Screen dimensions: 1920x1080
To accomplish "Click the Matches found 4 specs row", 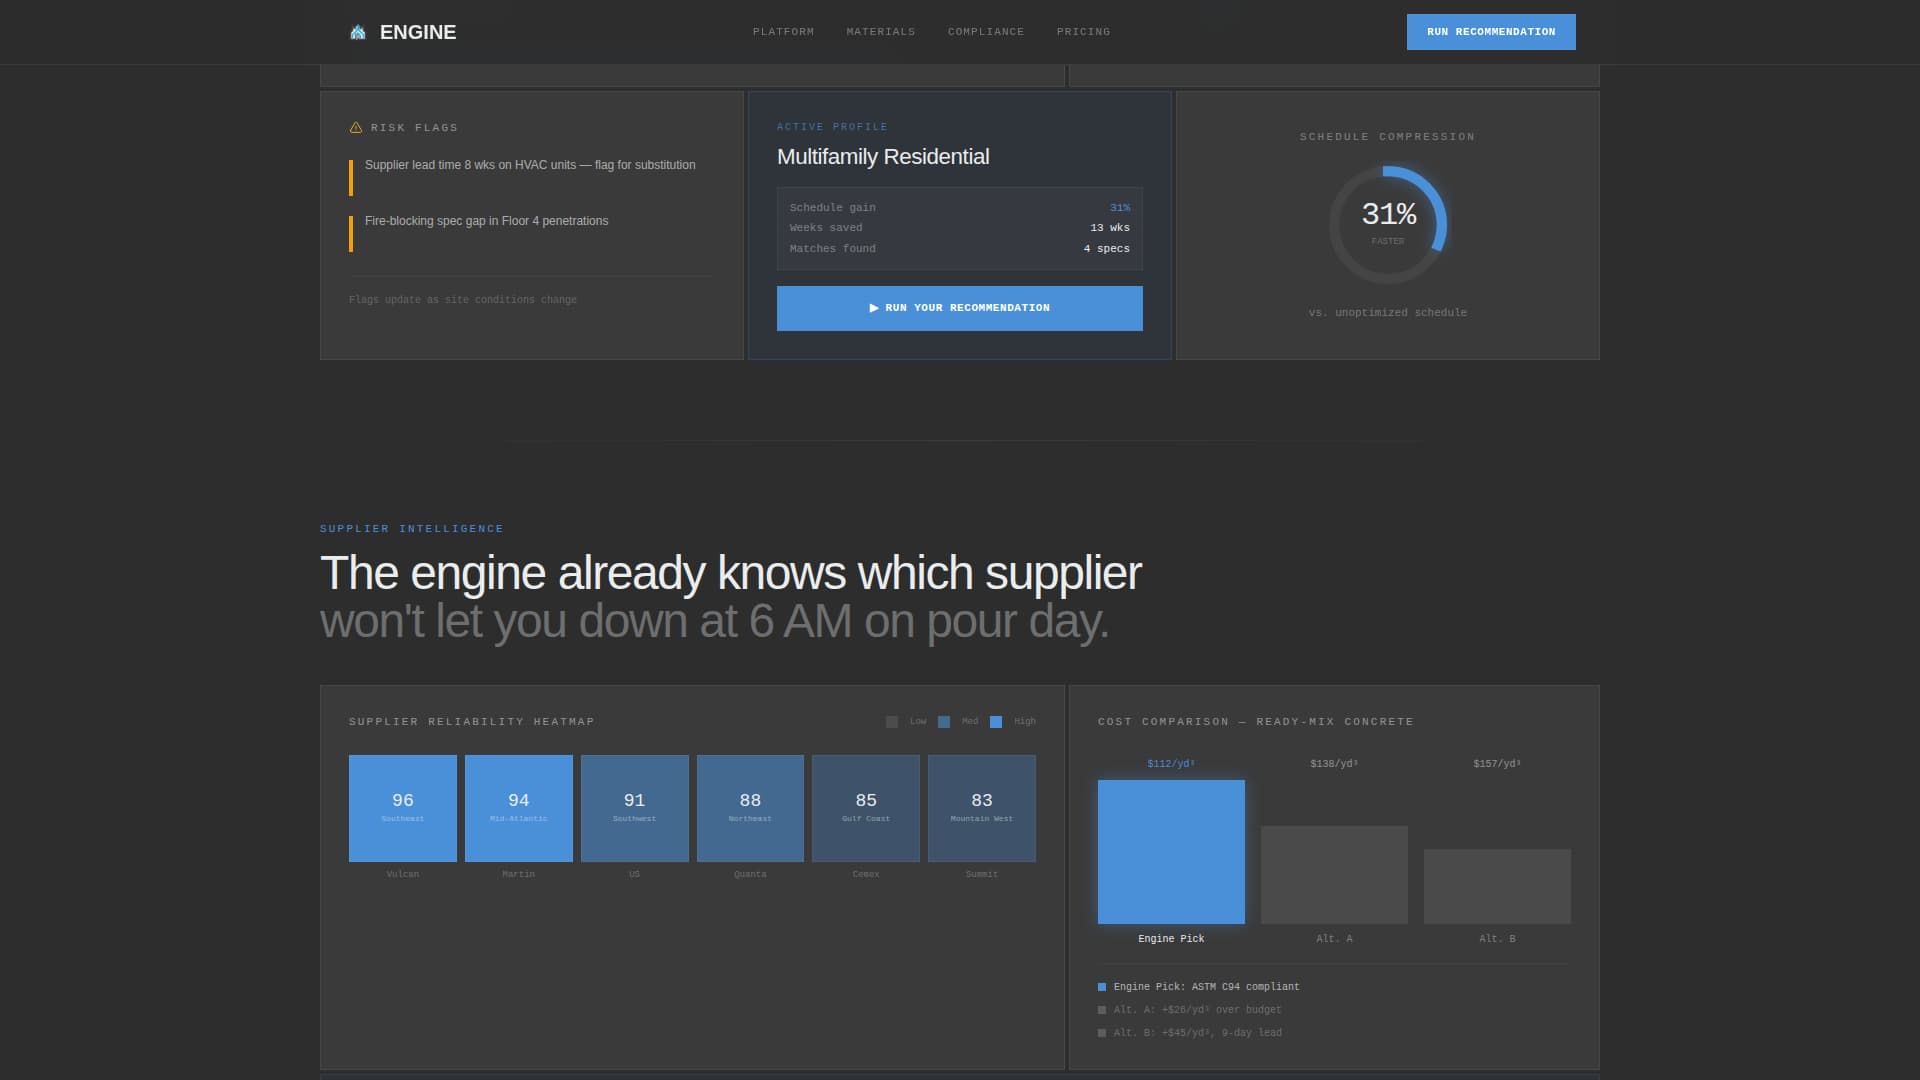I will click(x=960, y=249).
